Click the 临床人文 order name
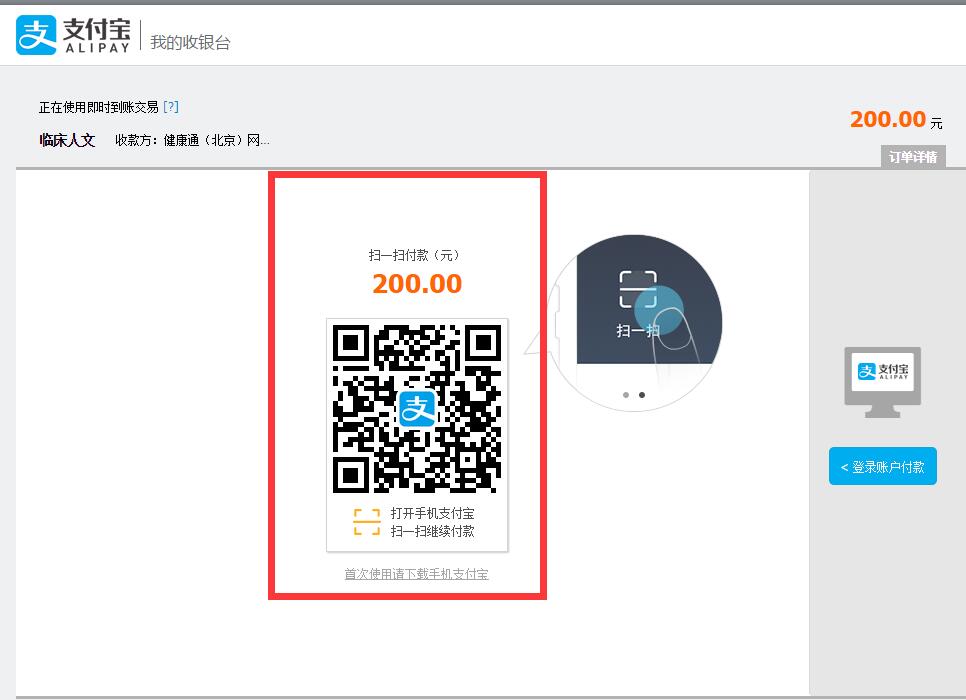Viewport: 966px width, 700px height. (67, 140)
